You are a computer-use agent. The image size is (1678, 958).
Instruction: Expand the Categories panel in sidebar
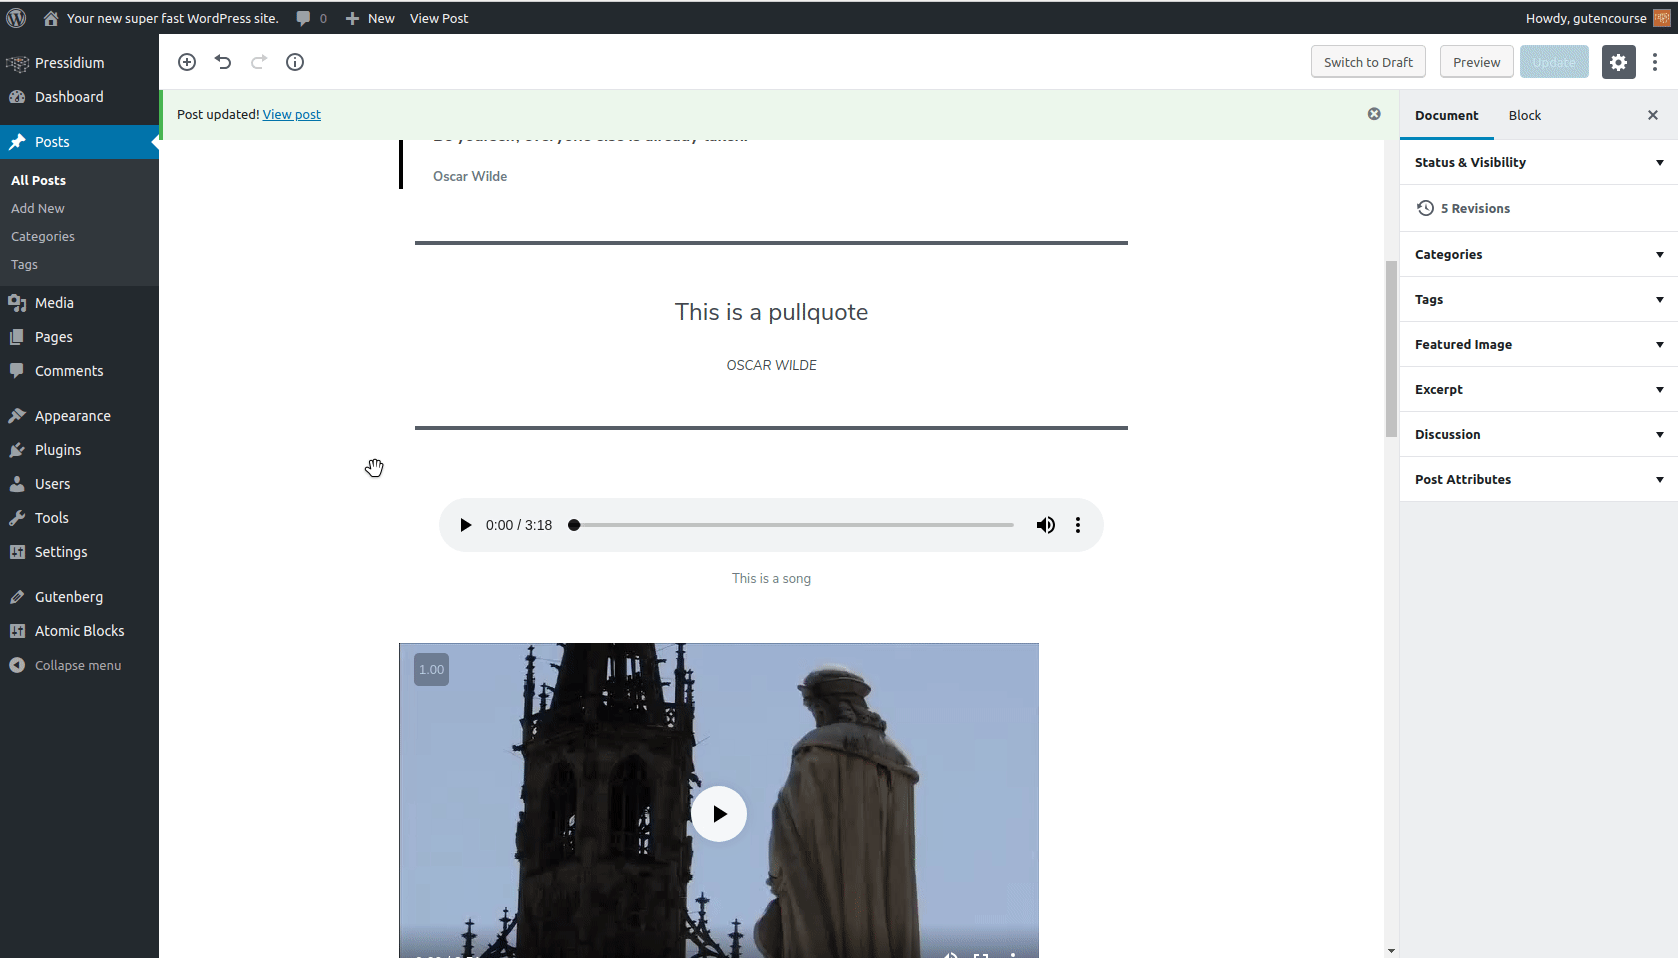1538,254
